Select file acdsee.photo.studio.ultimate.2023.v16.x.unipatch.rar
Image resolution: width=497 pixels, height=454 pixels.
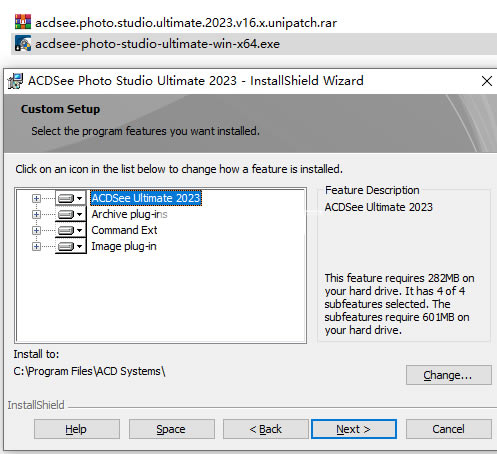186,23
